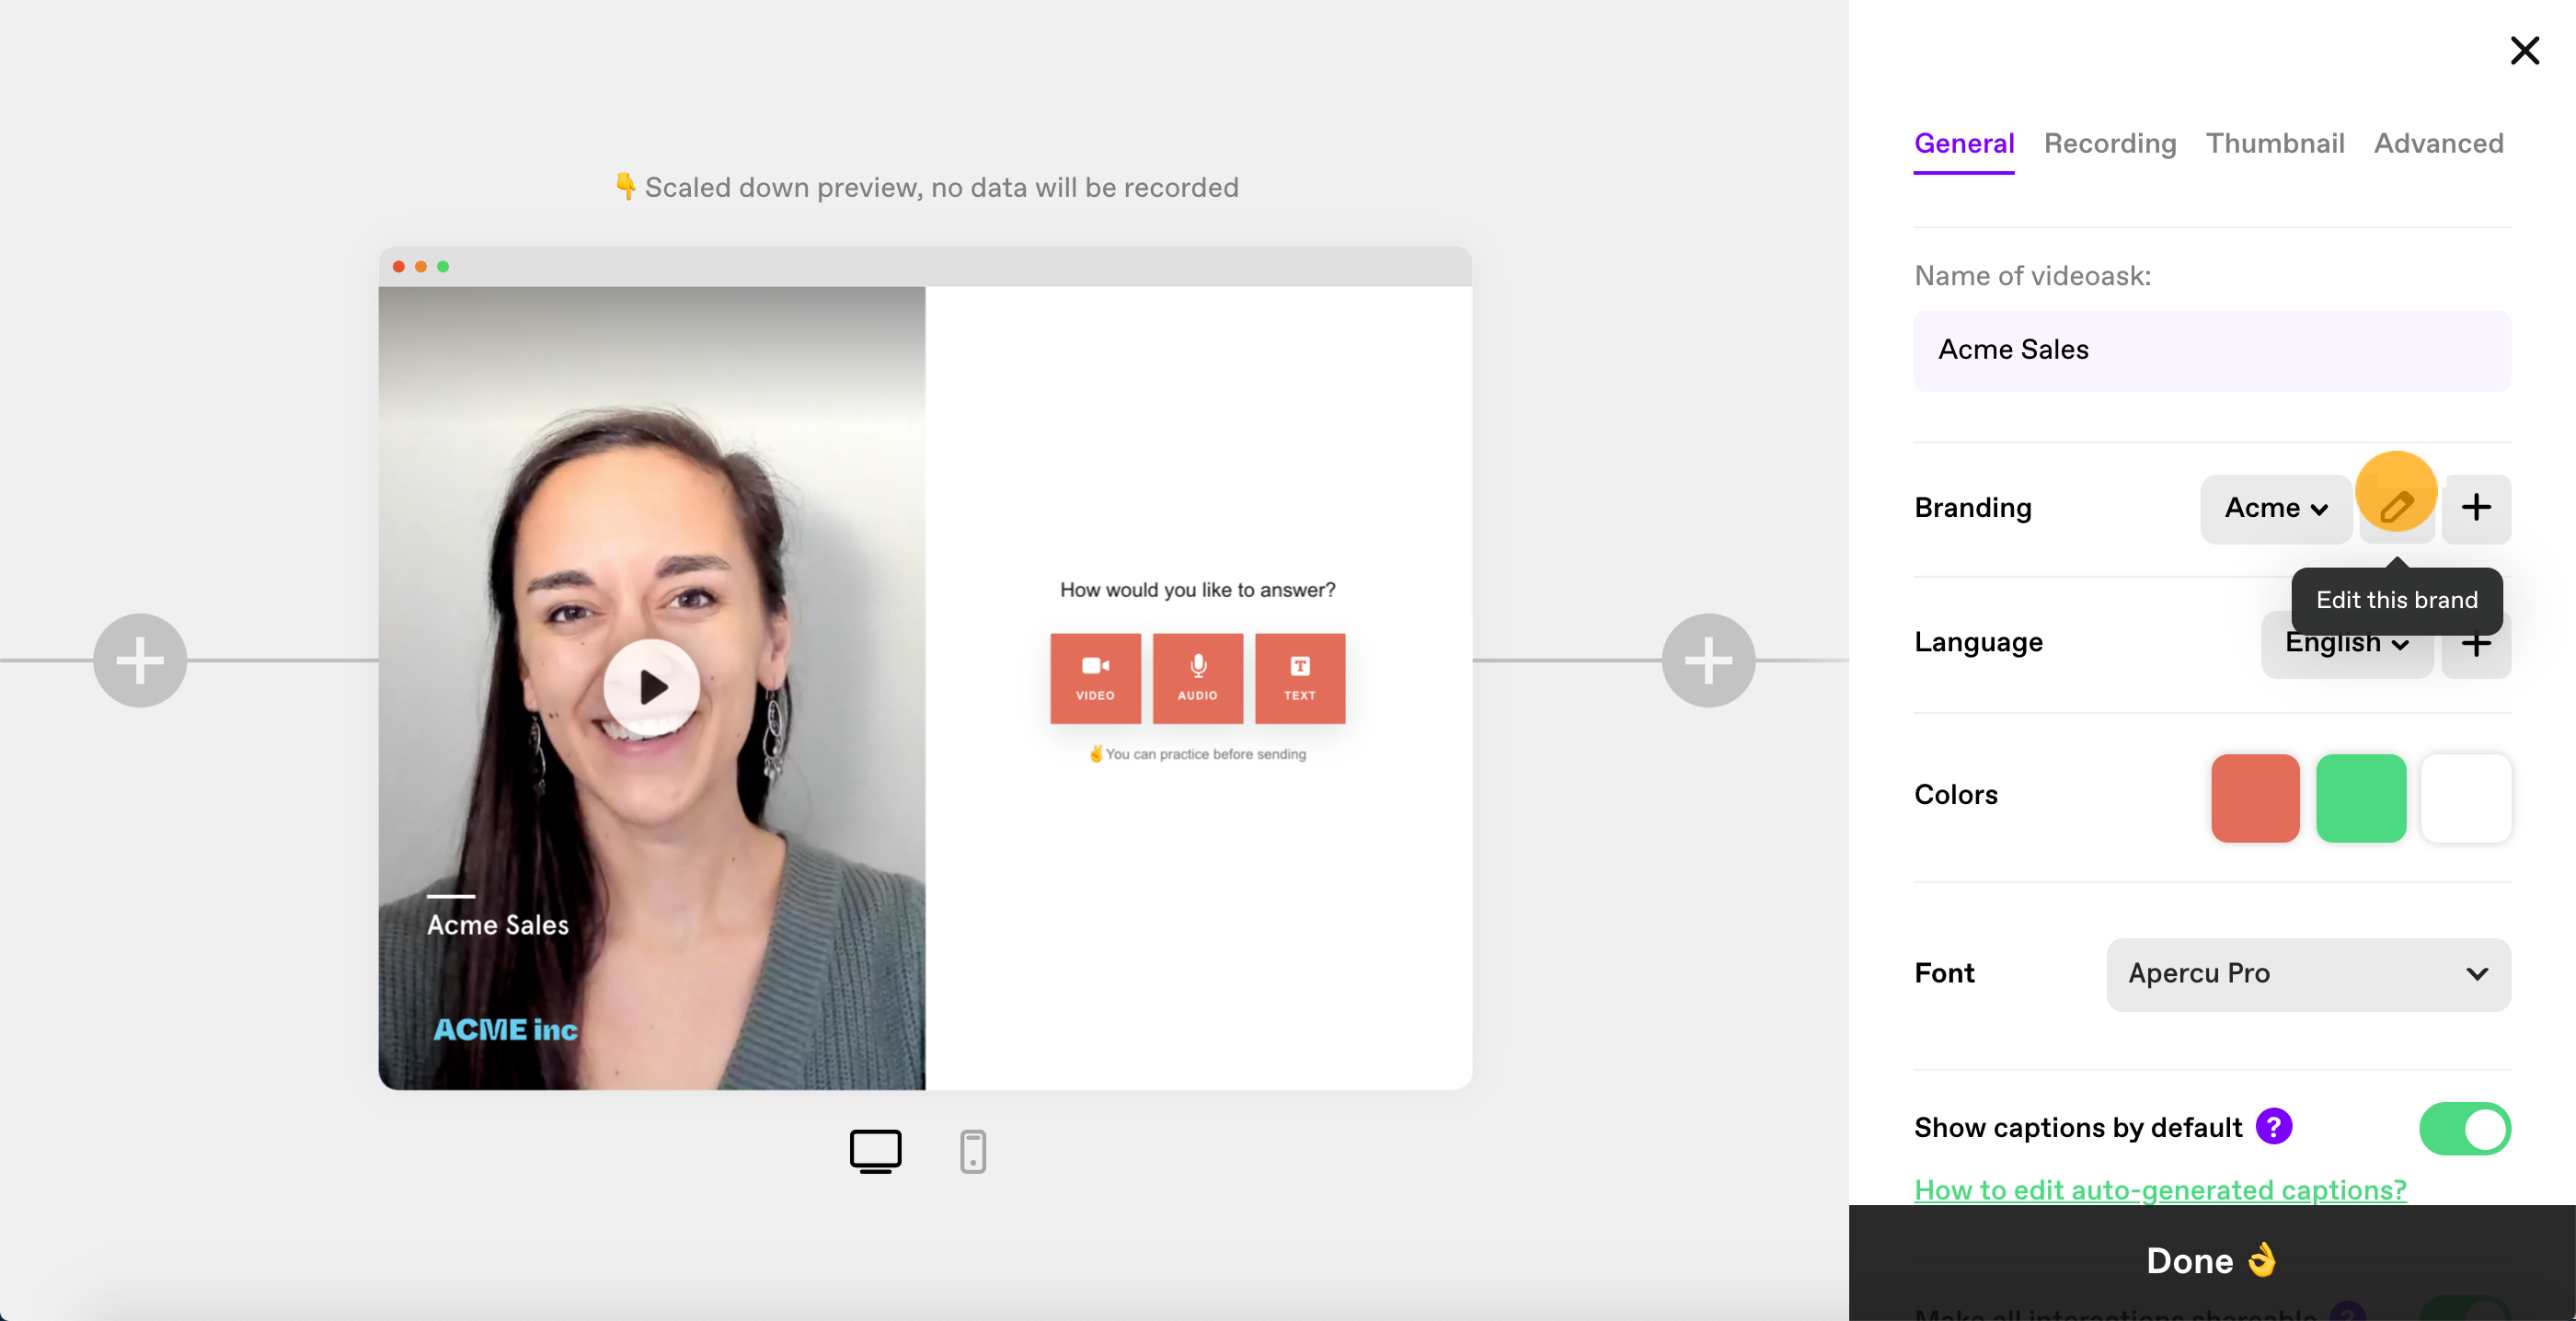2576x1321 pixels.
Task: Open How to edit auto-generated captions link
Action: coord(2159,1189)
